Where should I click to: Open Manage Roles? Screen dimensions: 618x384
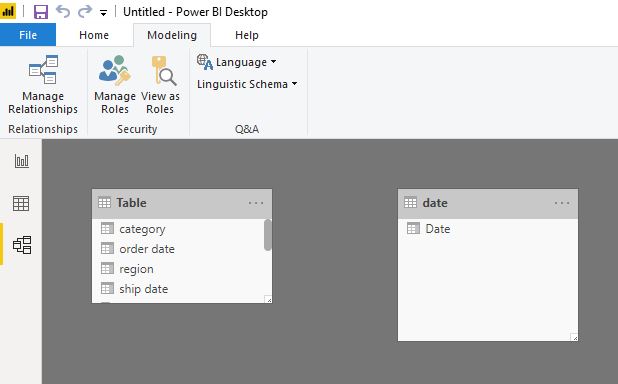point(115,85)
